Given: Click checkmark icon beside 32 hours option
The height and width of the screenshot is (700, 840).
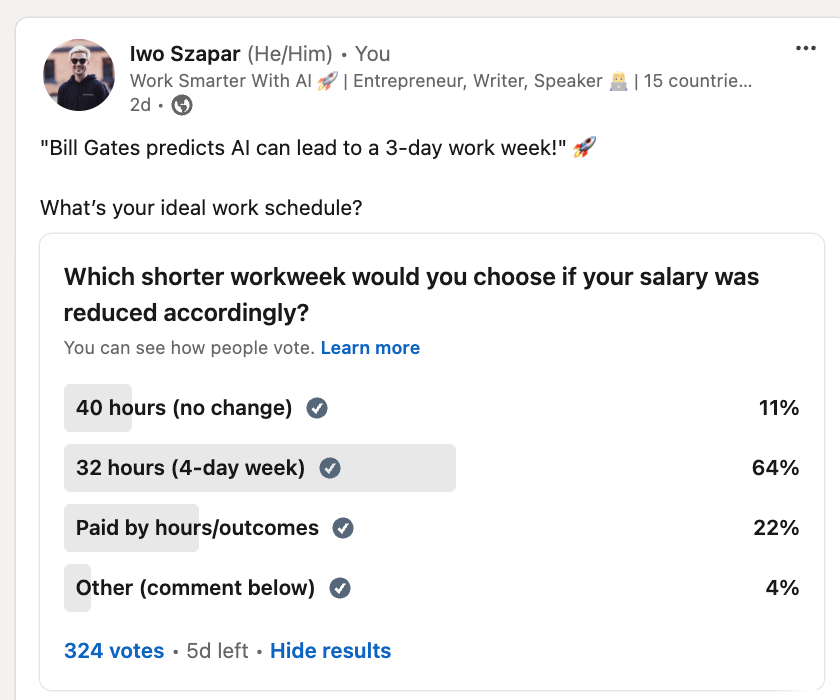Looking at the screenshot, I should coord(329,468).
